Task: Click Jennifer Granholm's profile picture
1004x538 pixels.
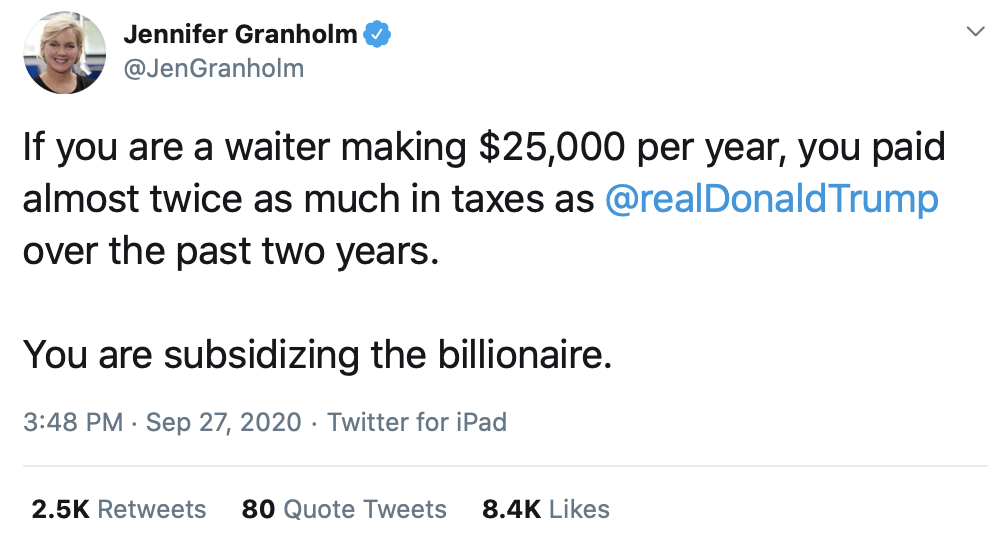Action: [64, 53]
